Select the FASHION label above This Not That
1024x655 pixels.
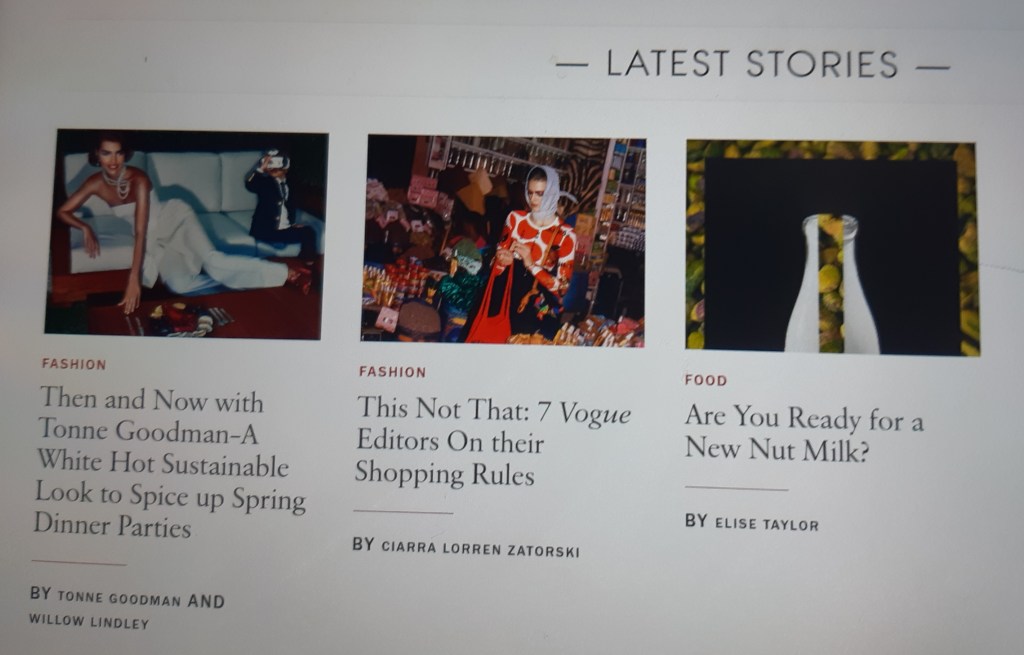pos(392,372)
